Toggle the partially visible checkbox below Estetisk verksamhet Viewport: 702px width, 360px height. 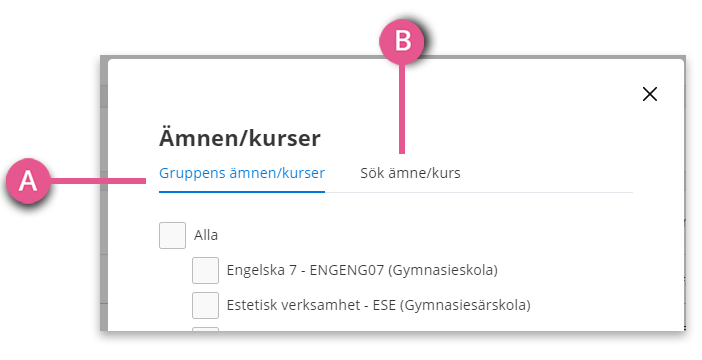pos(205,329)
